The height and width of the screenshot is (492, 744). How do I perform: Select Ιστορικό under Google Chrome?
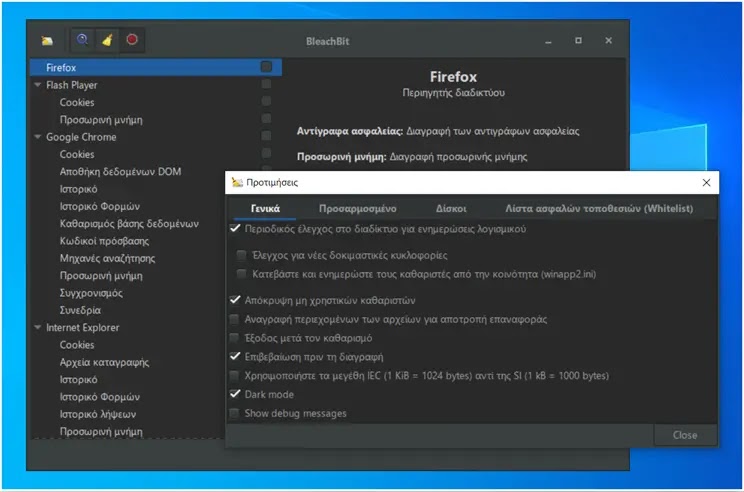coord(78,189)
